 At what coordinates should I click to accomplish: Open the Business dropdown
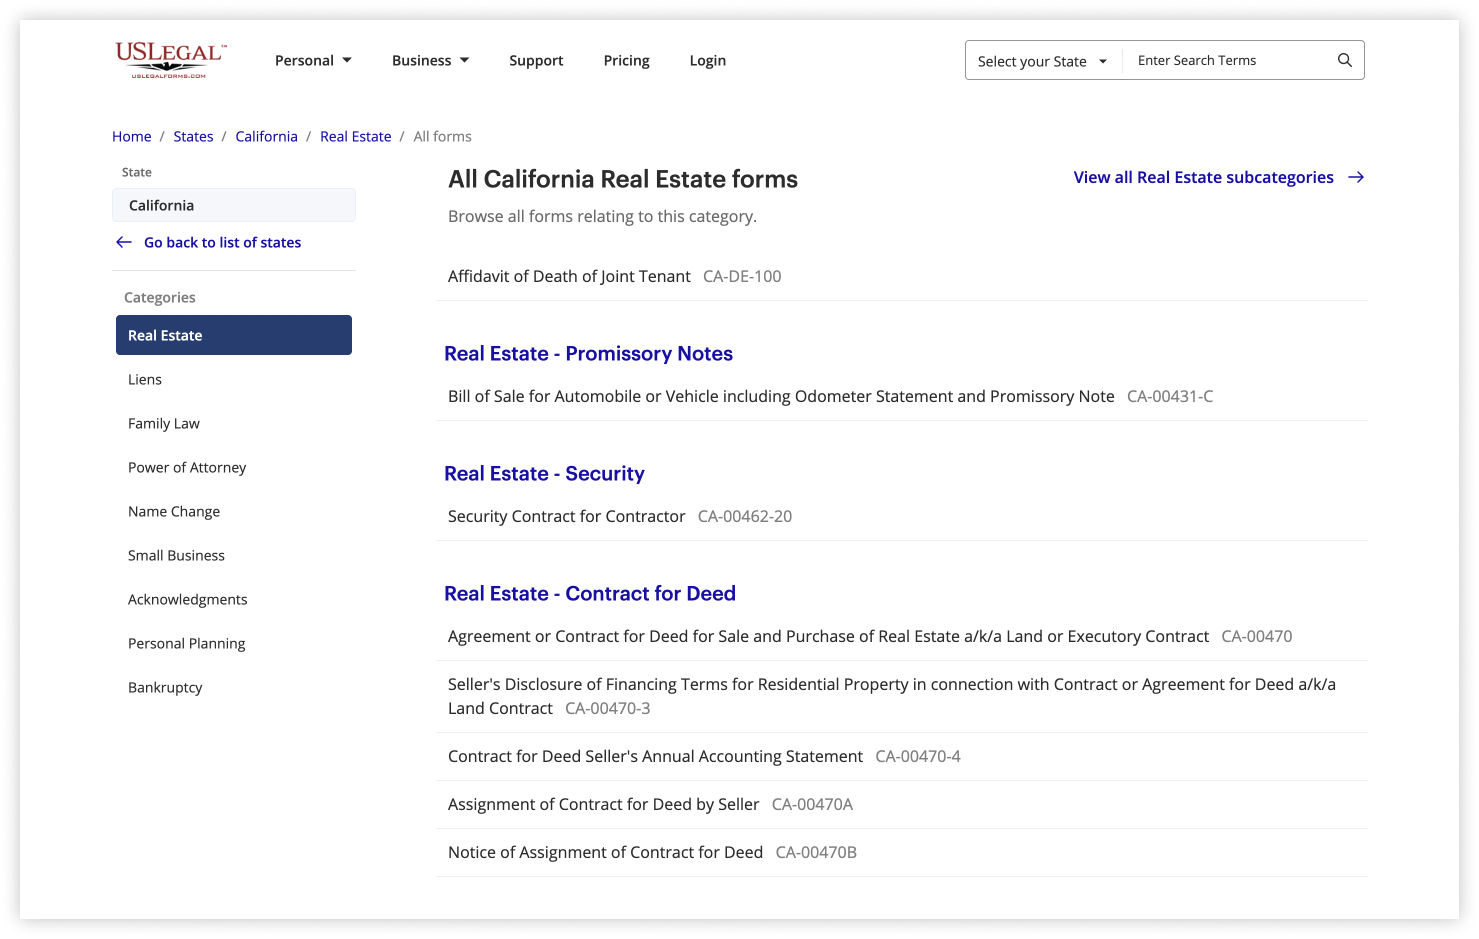[x=429, y=60]
